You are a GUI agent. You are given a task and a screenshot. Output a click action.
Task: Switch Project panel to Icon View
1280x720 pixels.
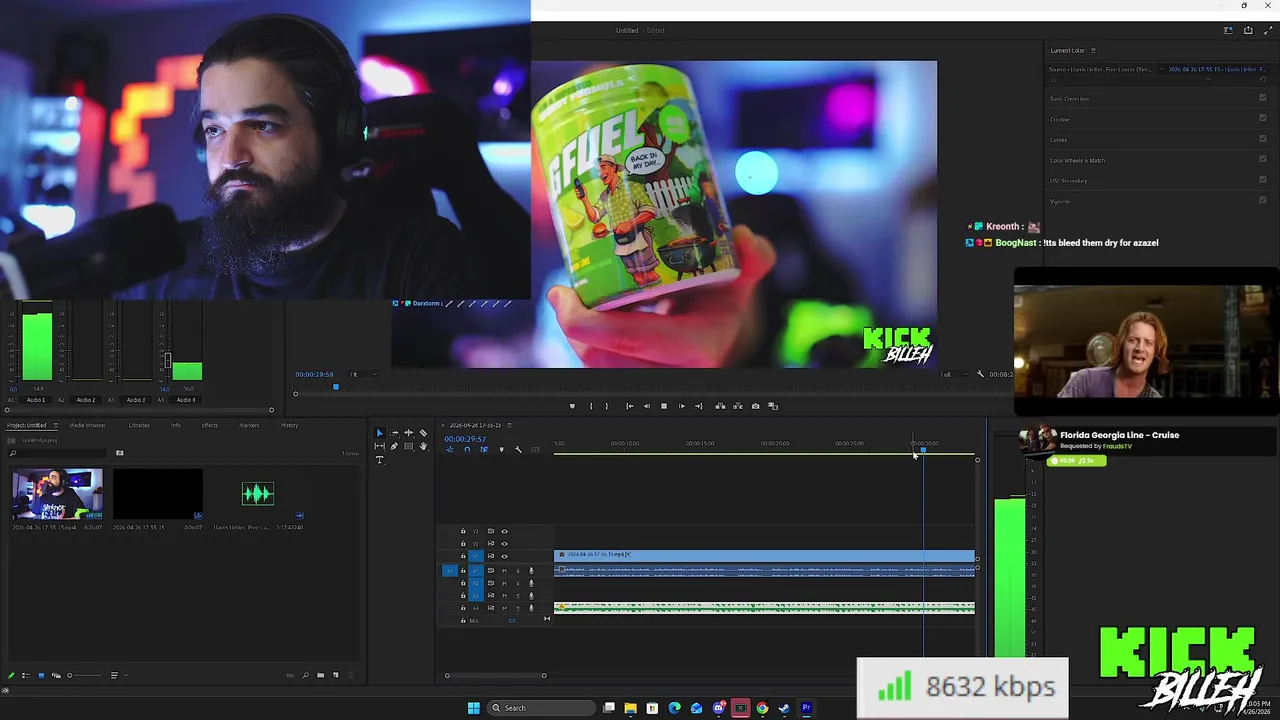pos(41,675)
